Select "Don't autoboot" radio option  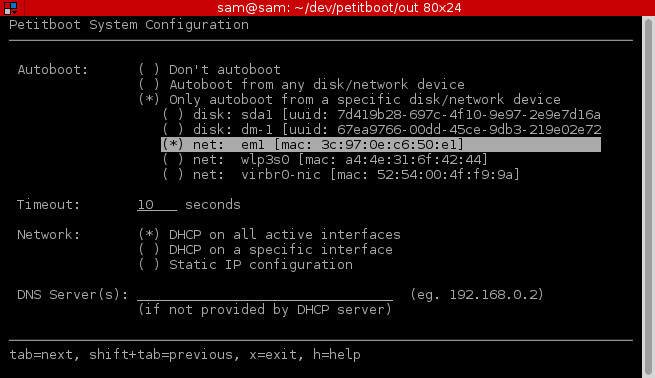[210, 69]
